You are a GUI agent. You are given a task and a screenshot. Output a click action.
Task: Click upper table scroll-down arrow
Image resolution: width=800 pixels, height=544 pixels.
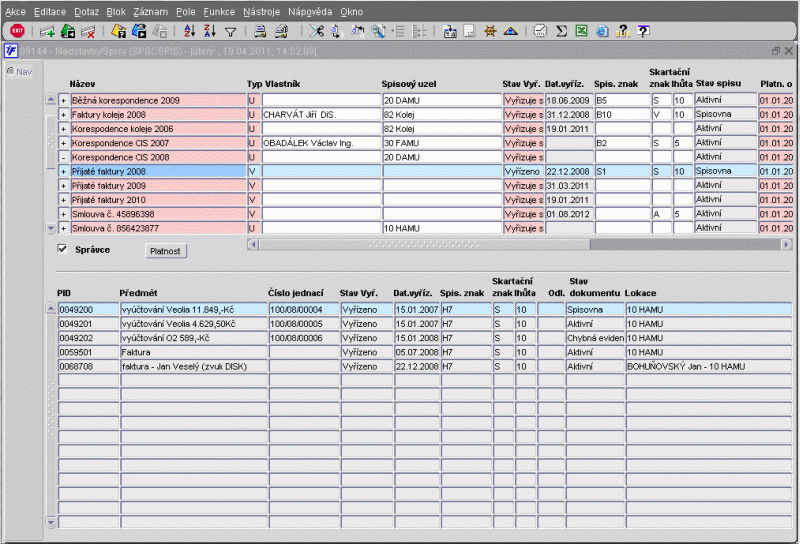[x=51, y=229]
